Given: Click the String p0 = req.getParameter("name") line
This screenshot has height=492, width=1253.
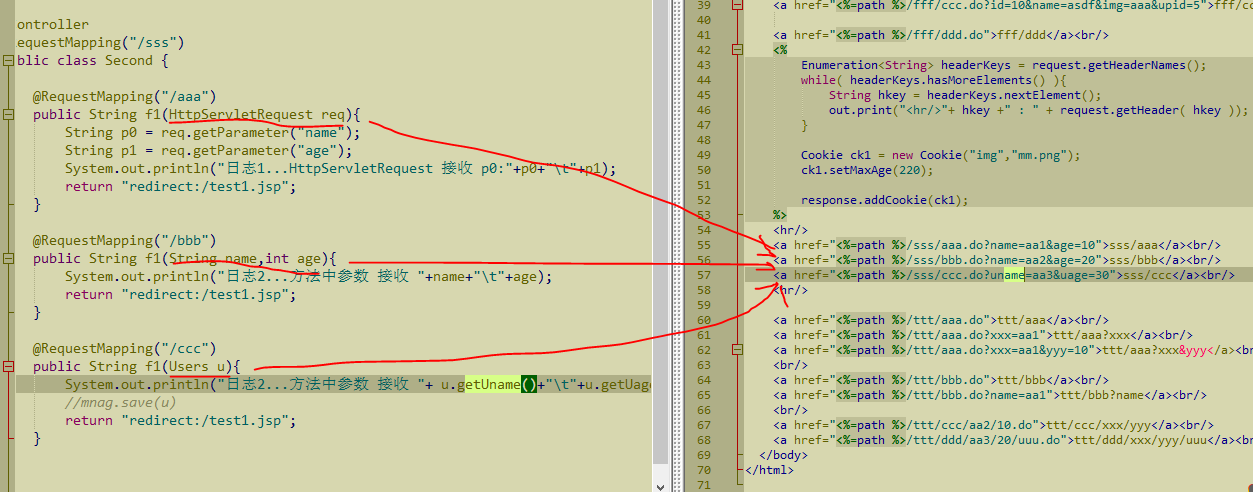Looking at the screenshot, I should (212, 133).
